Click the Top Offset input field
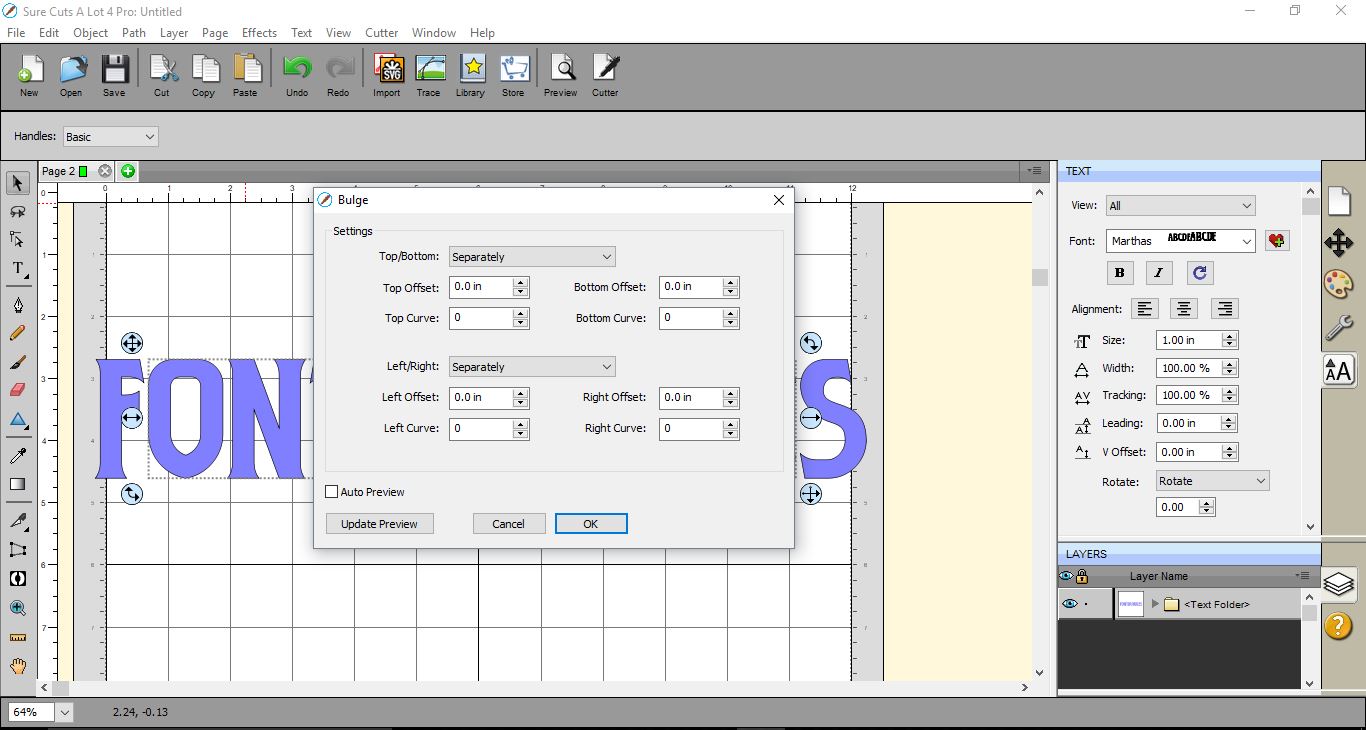The height and width of the screenshot is (730, 1366). pos(482,287)
